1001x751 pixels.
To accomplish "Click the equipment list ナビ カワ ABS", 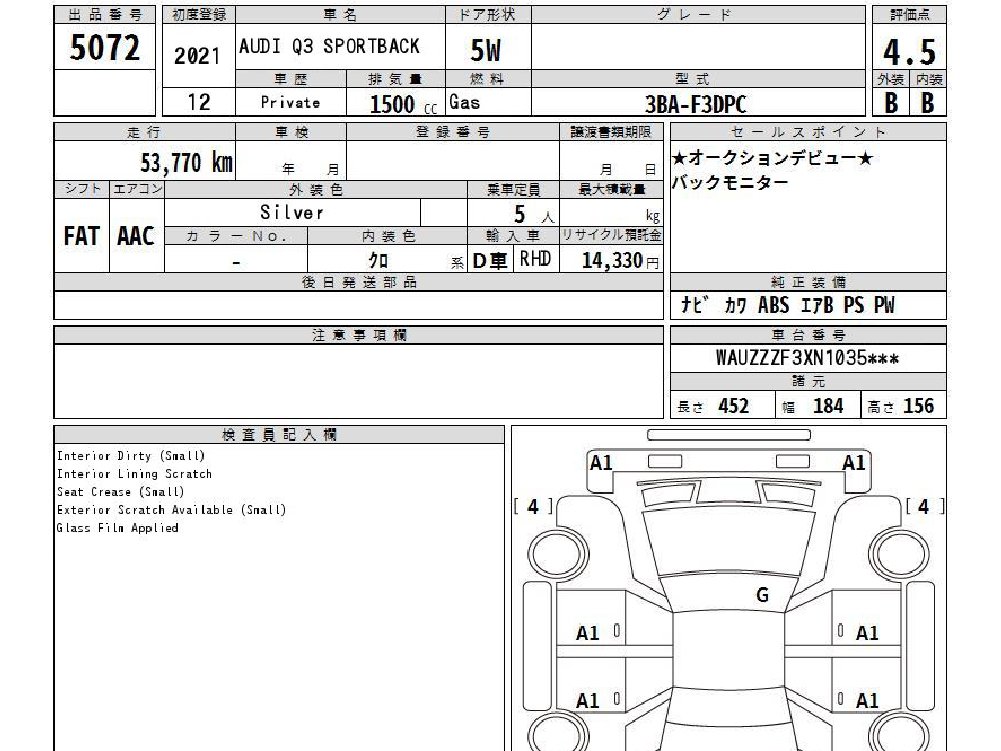I will pos(787,305).
